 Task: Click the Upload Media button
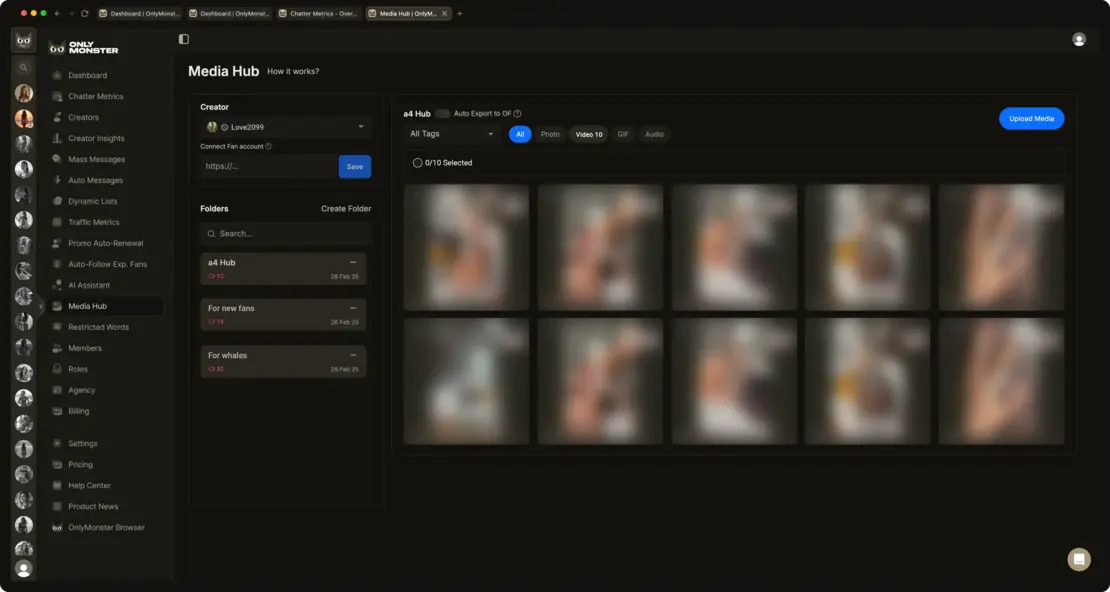1031,118
